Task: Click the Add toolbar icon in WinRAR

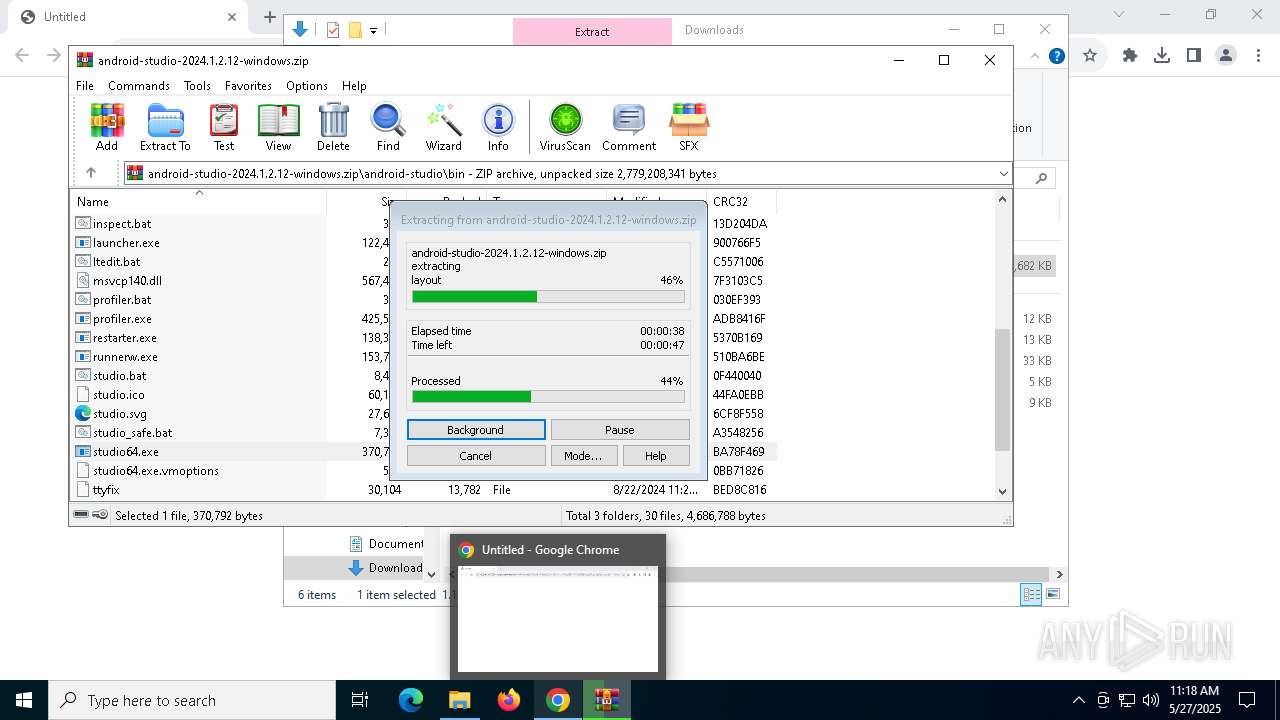Action: tap(107, 127)
